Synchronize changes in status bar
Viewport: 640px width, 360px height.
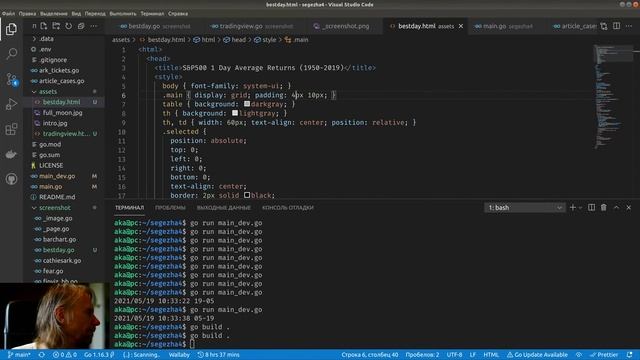click(x=42, y=355)
